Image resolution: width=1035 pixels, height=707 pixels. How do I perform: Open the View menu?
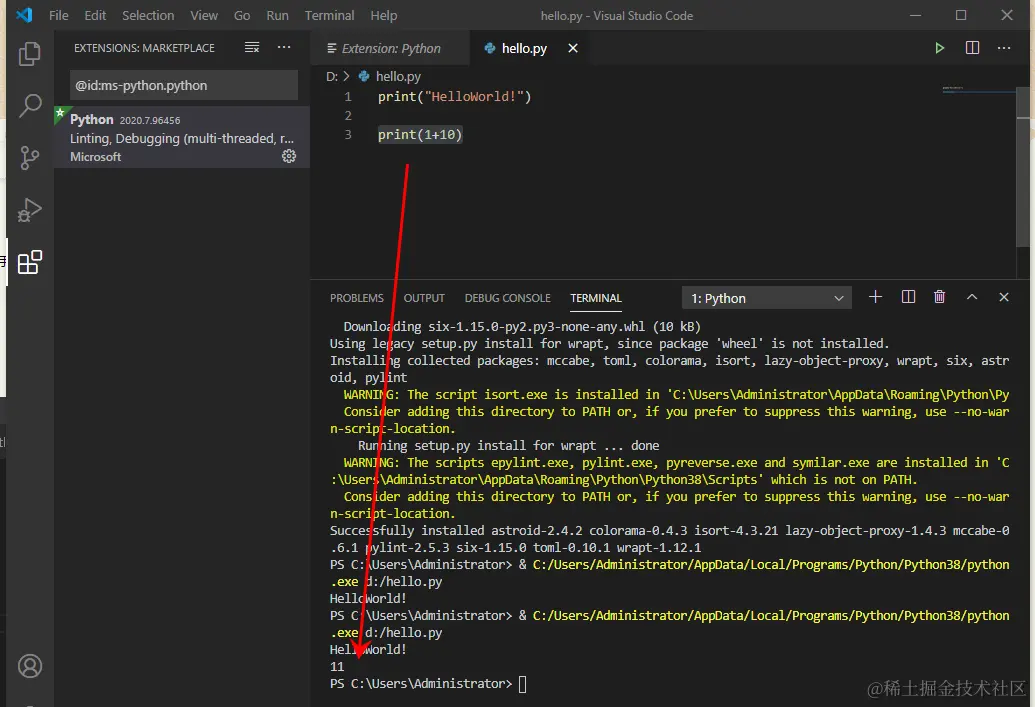[204, 15]
